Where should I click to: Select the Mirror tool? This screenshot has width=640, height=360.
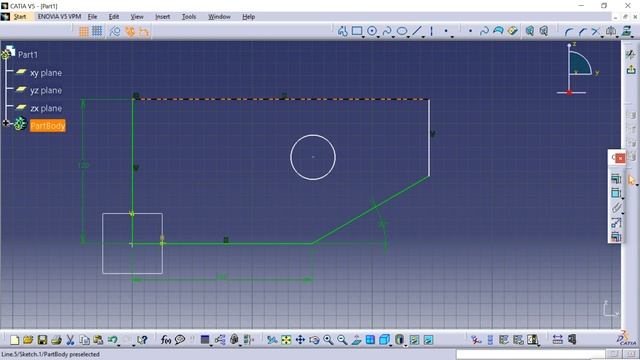click(611, 31)
